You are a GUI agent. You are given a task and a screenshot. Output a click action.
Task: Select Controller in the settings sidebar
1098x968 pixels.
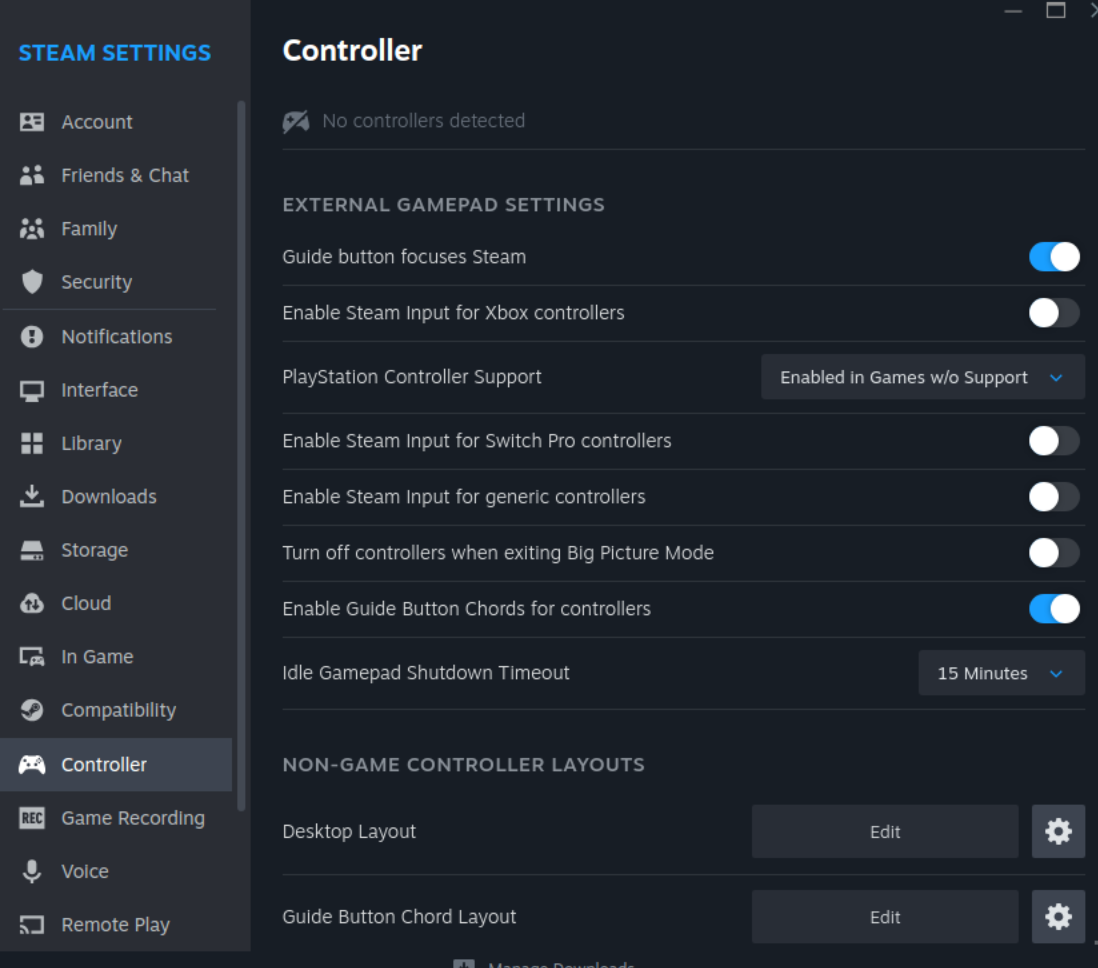pyautogui.click(x=116, y=764)
